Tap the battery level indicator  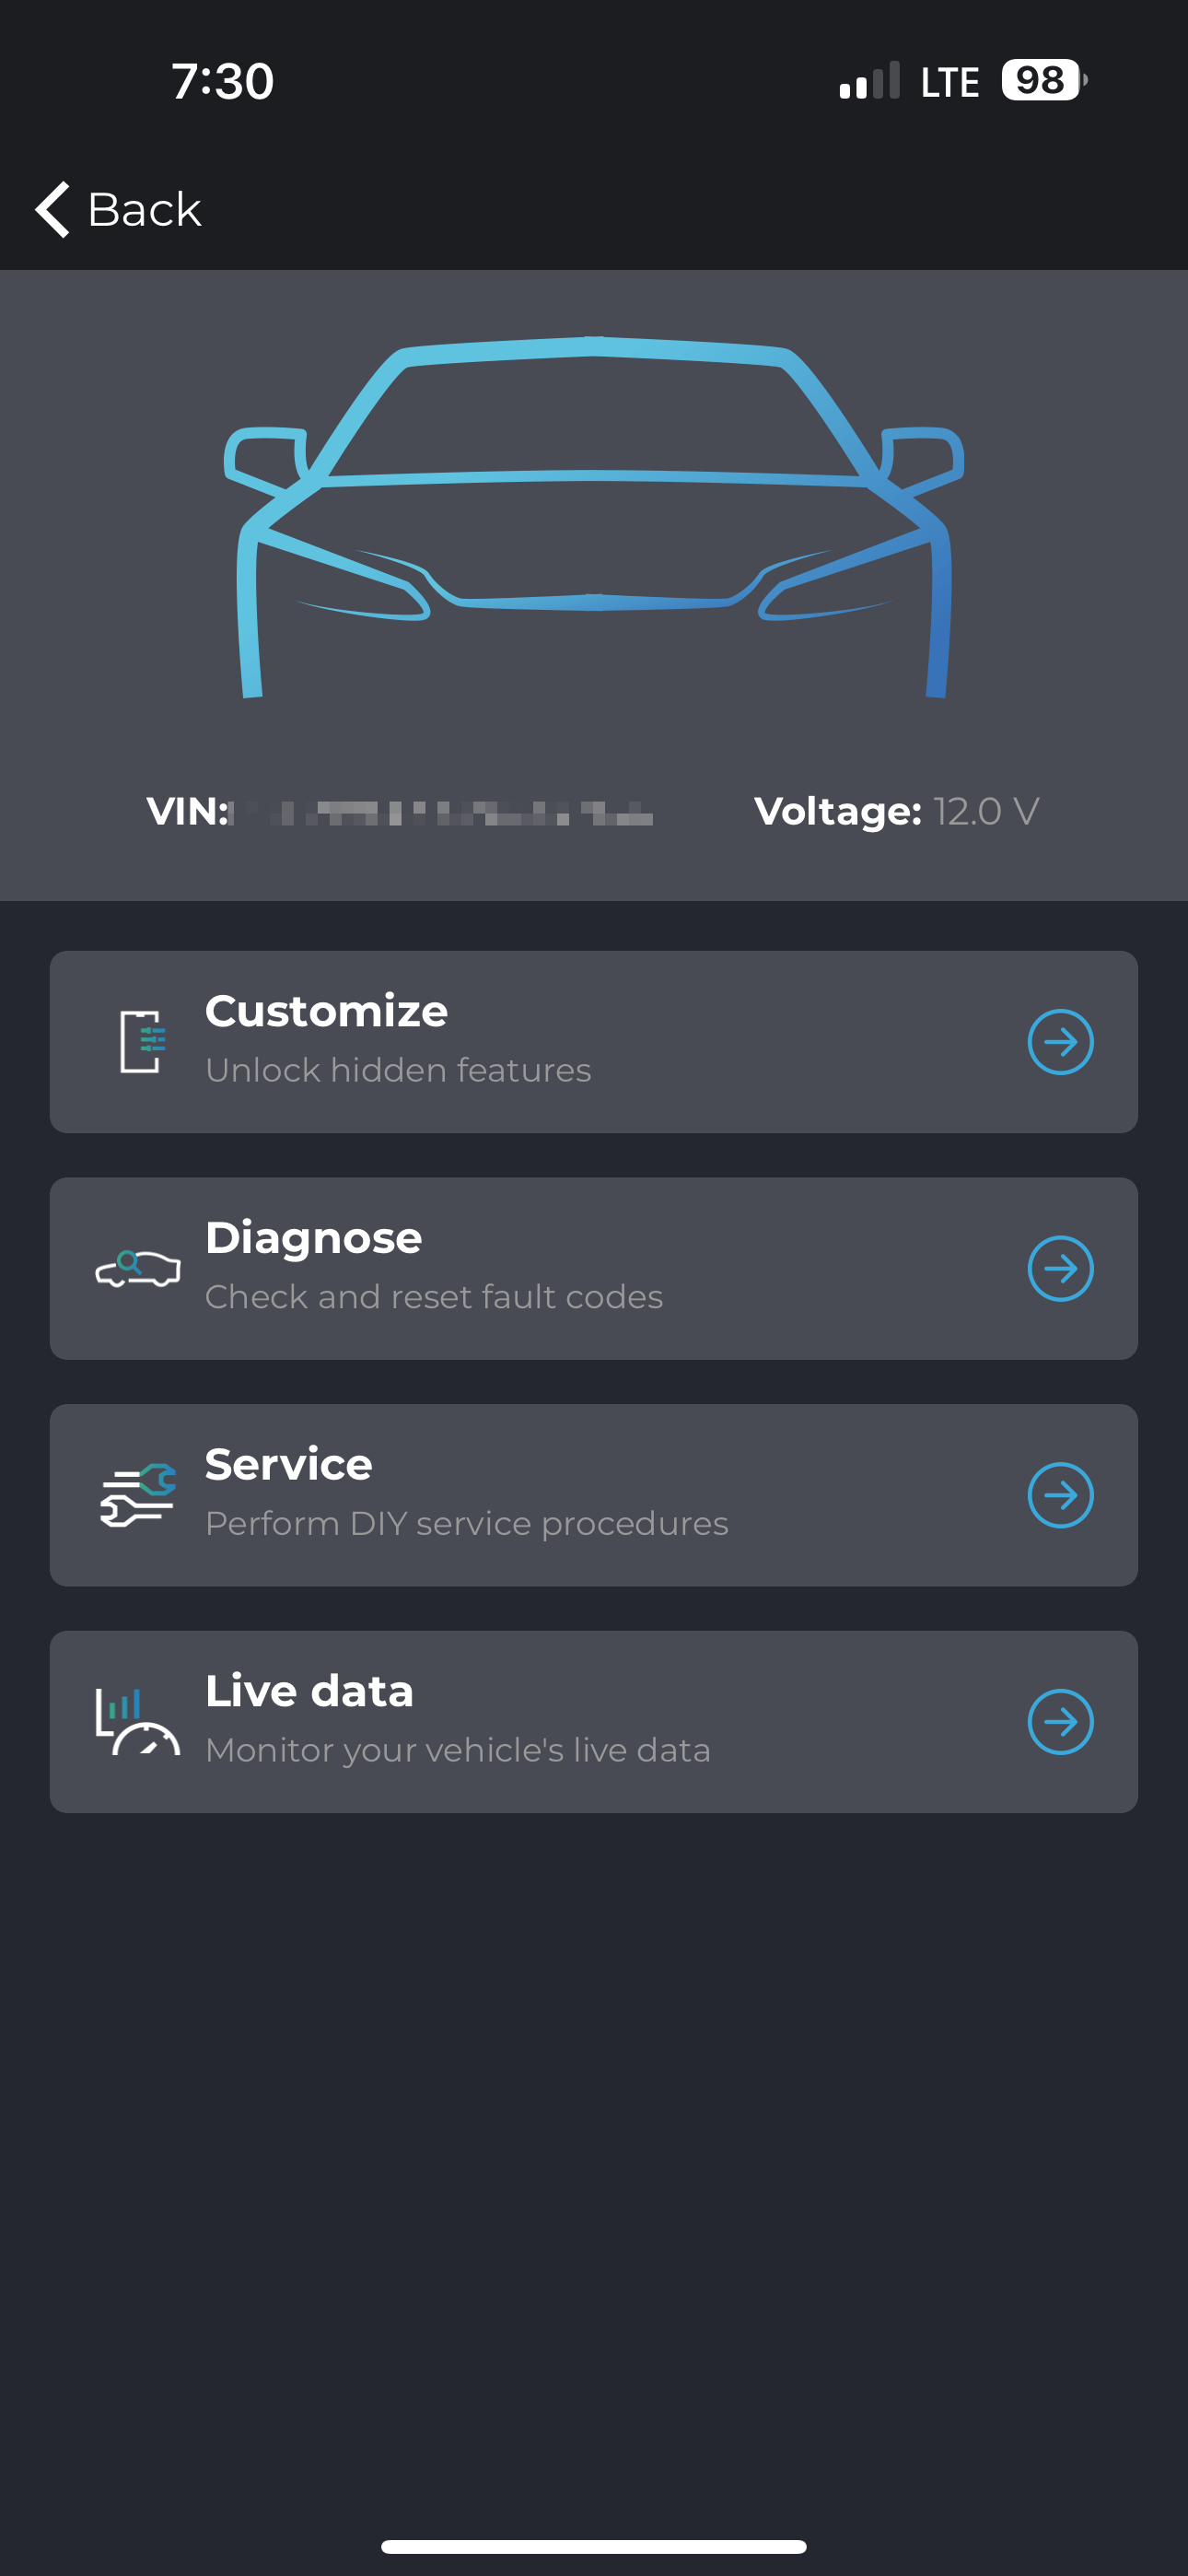point(1043,80)
